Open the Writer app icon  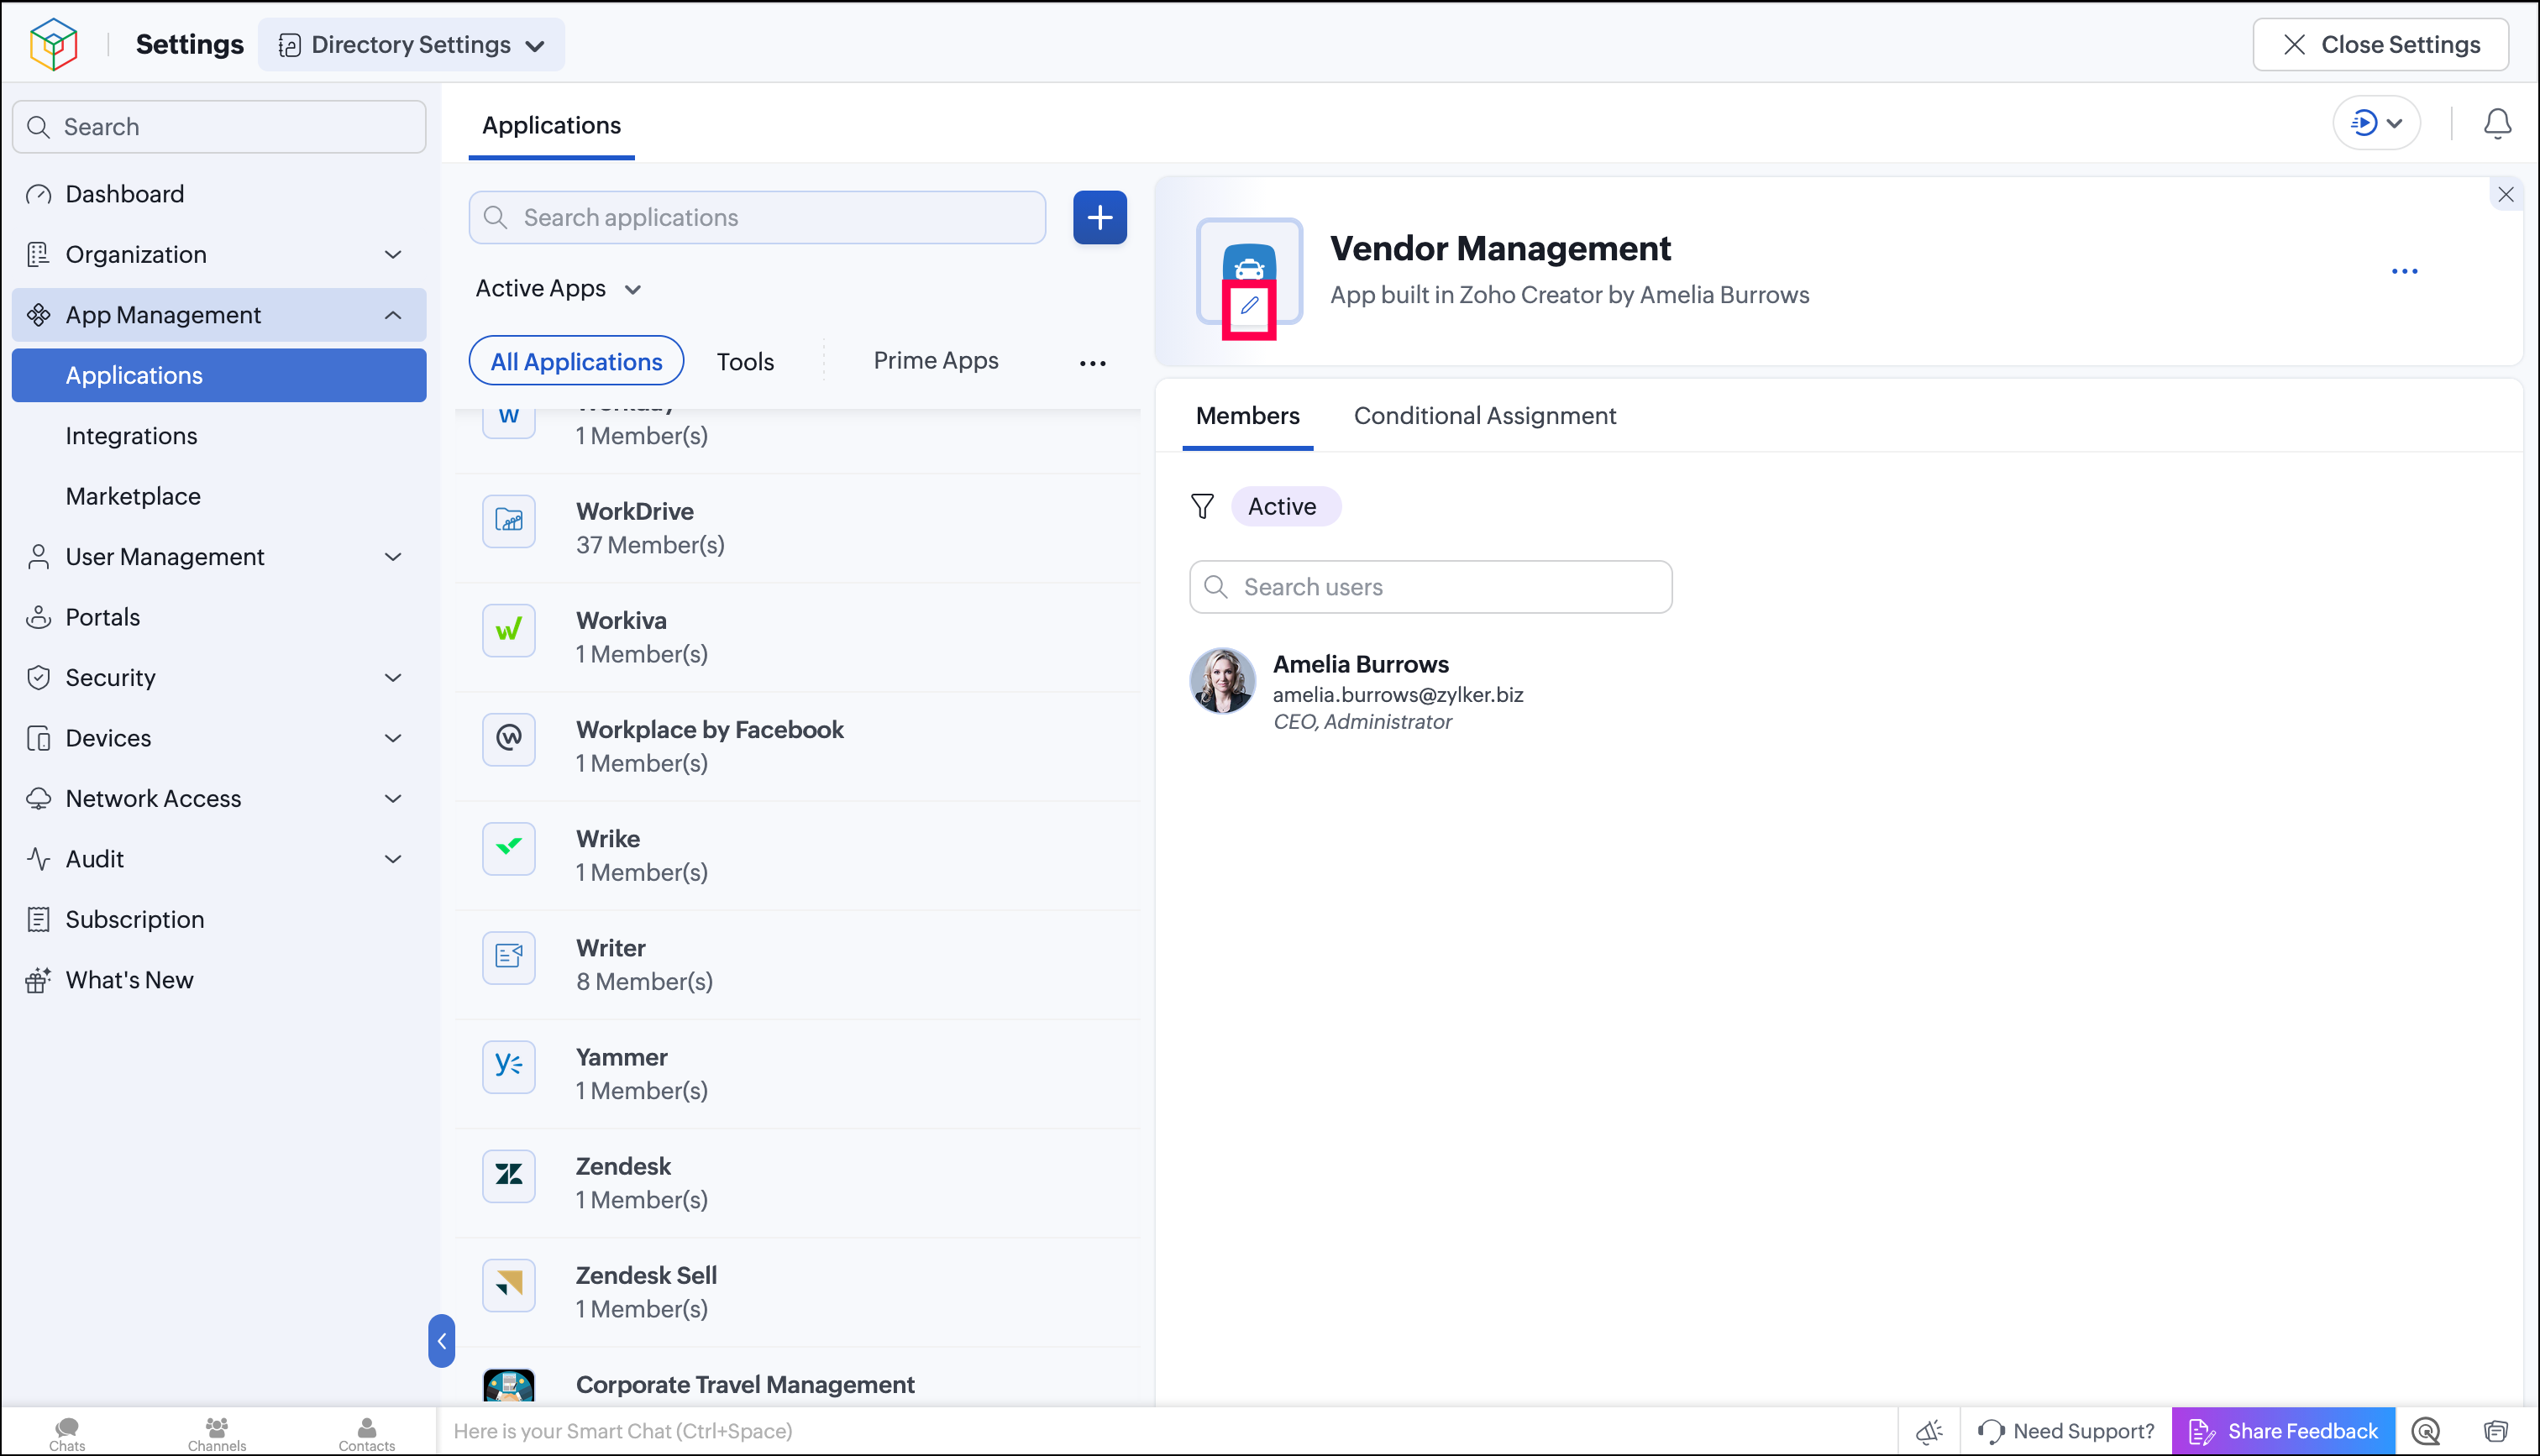pos(509,957)
